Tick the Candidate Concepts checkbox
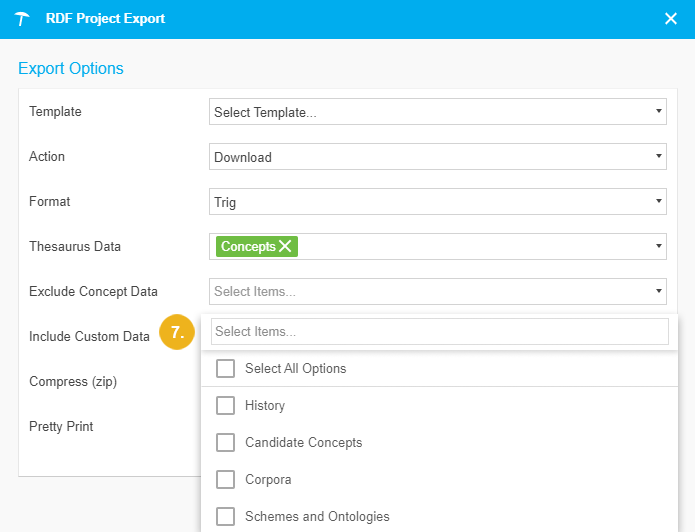This screenshot has height=532, width=695. pyautogui.click(x=226, y=443)
